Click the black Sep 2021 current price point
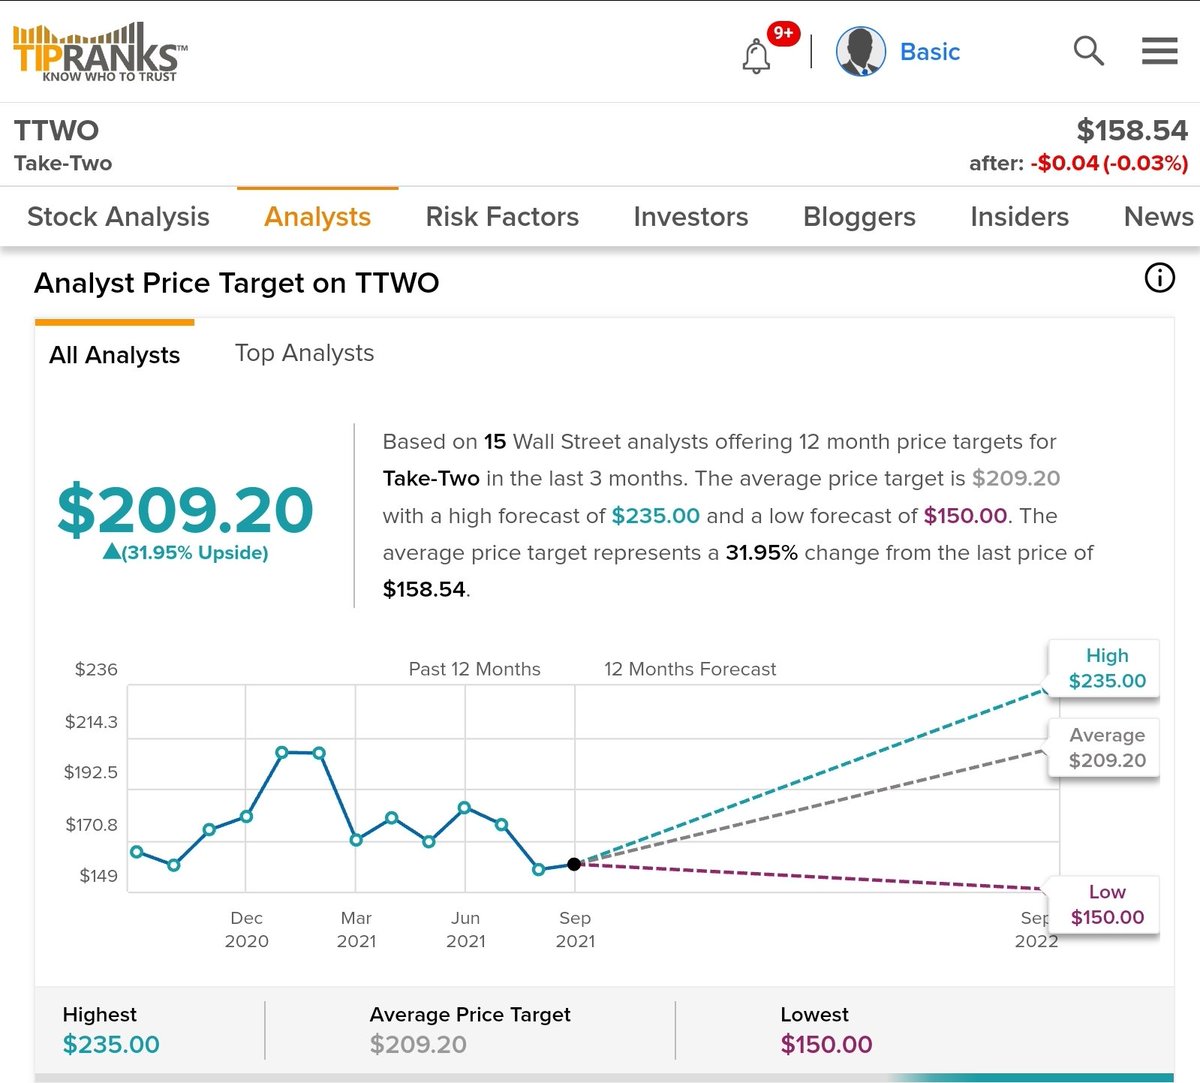The image size is (1200, 1083). pos(574,864)
